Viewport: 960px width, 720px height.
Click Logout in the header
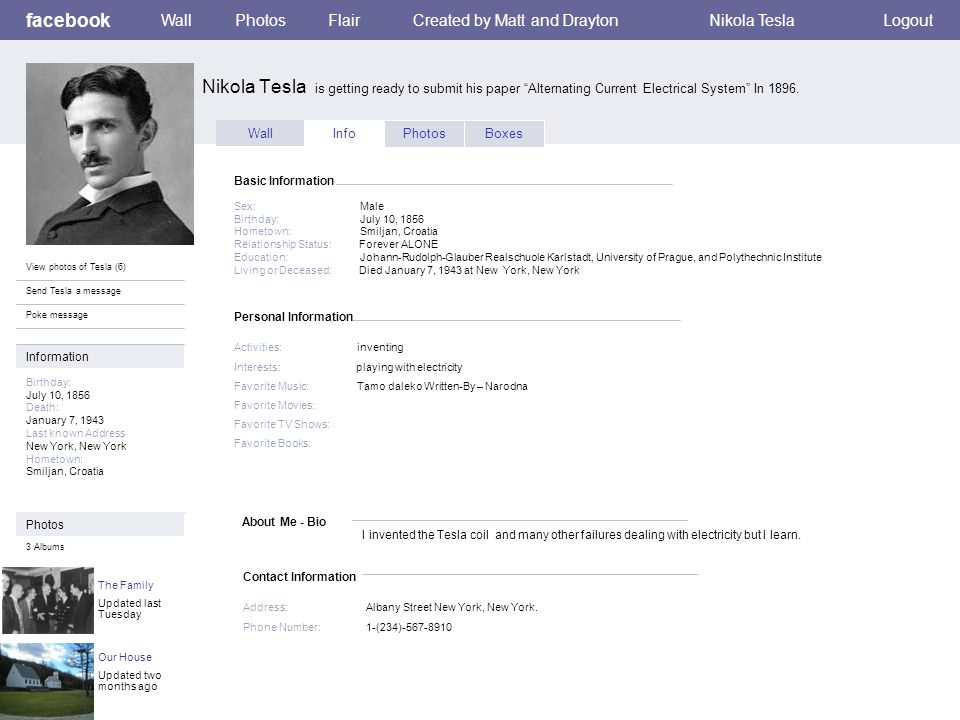(908, 20)
